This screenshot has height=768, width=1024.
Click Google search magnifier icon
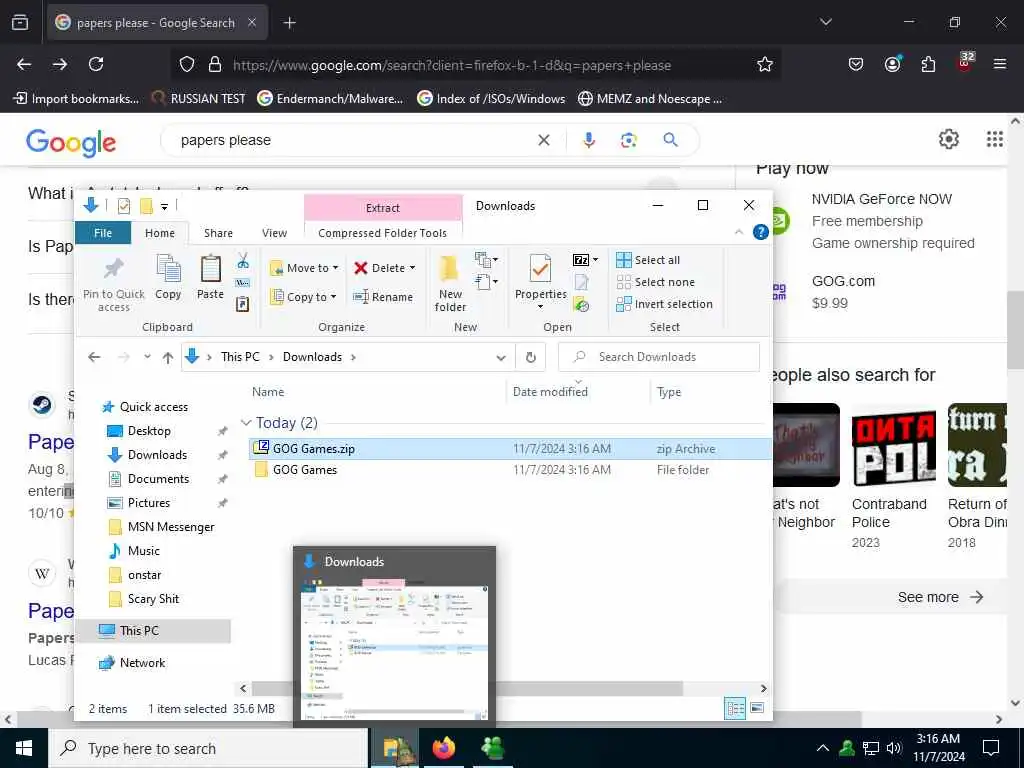click(670, 140)
